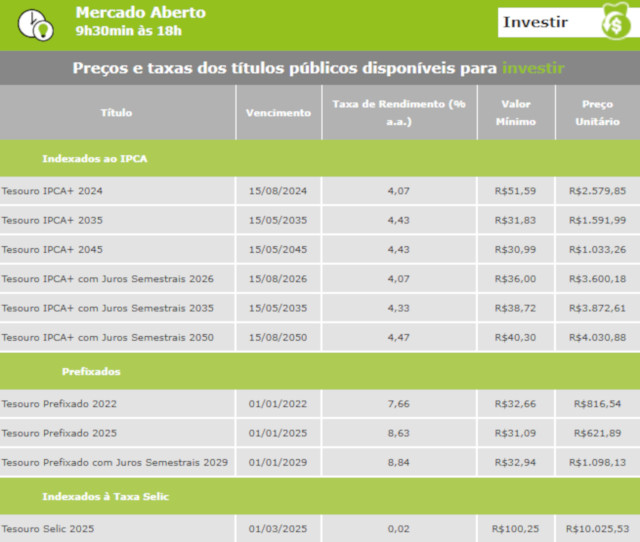640x542 pixels.
Task: Click the 01/01/2029 maturity date
Action: tap(278, 462)
